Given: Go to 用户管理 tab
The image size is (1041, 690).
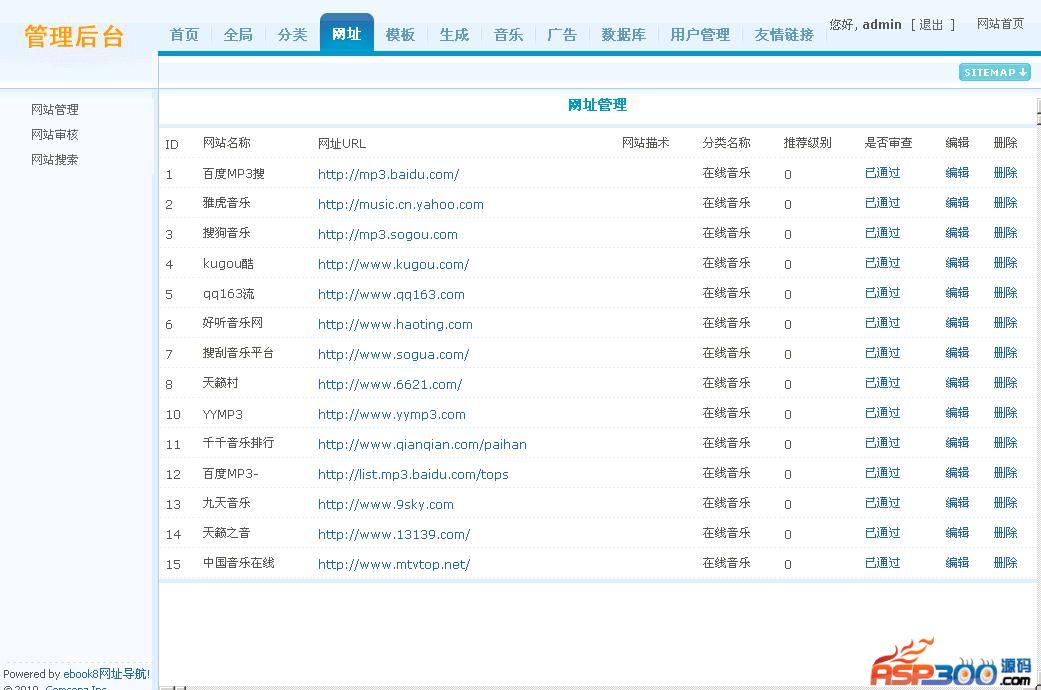Looking at the screenshot, I should 699,35.
